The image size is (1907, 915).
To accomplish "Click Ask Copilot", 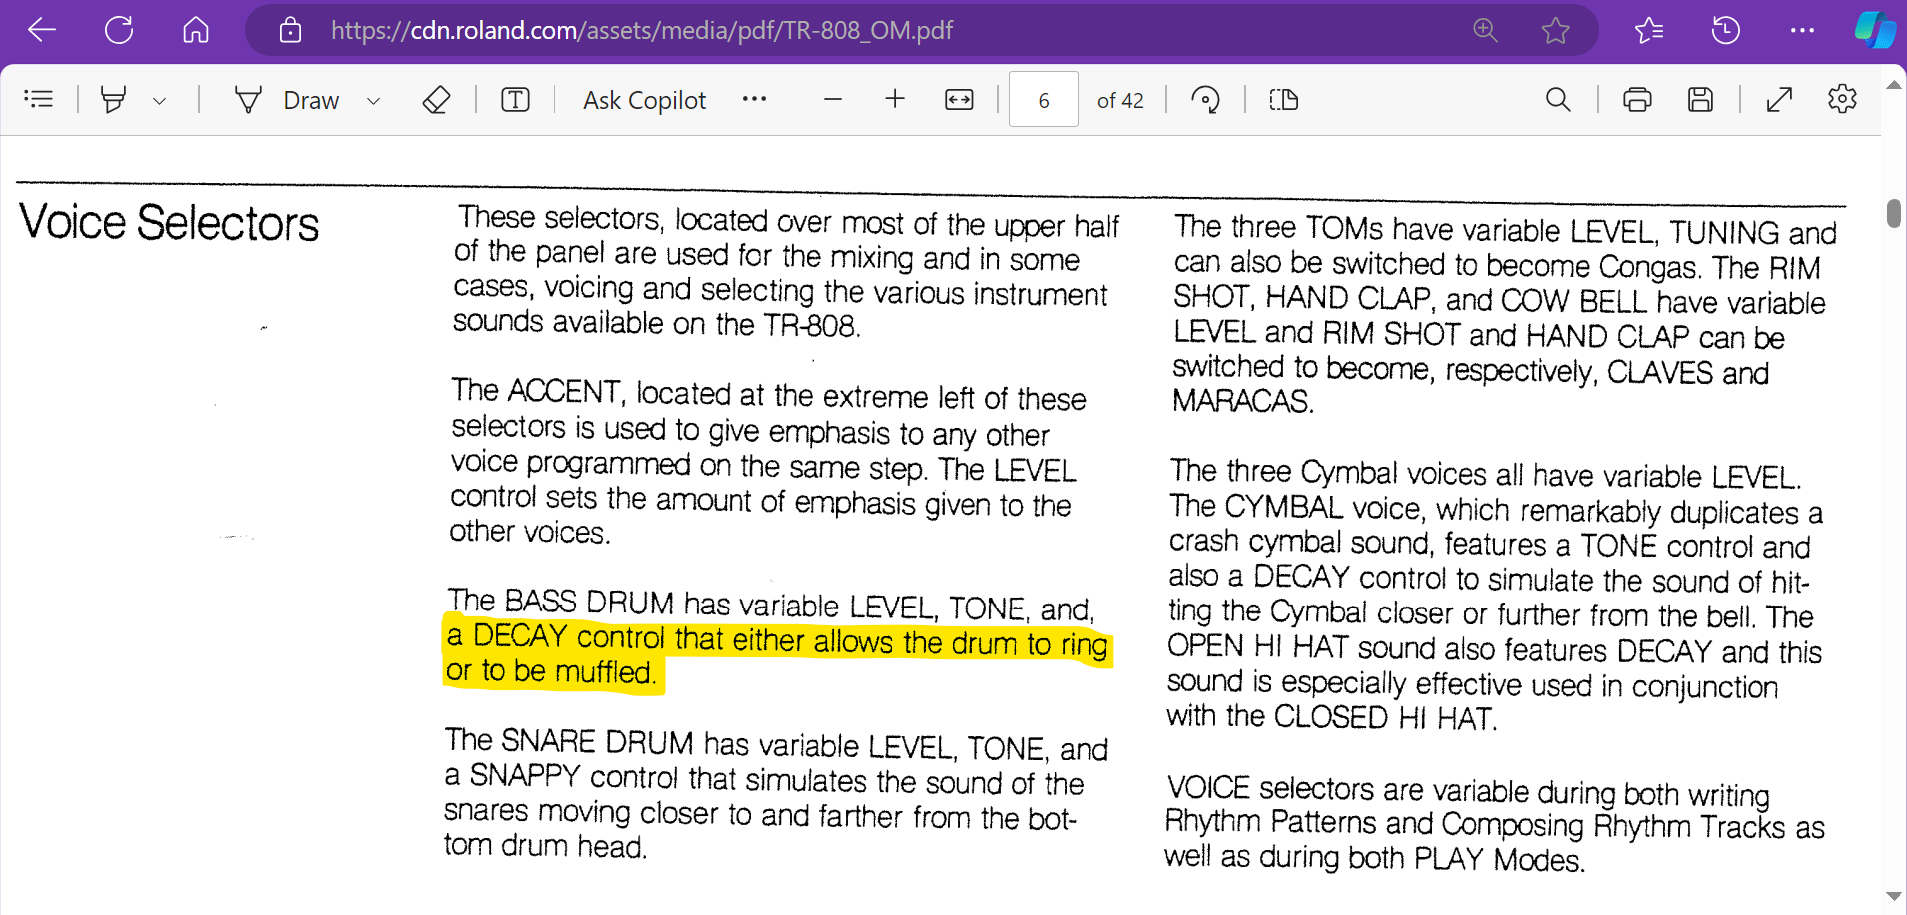I will [645, 100].
